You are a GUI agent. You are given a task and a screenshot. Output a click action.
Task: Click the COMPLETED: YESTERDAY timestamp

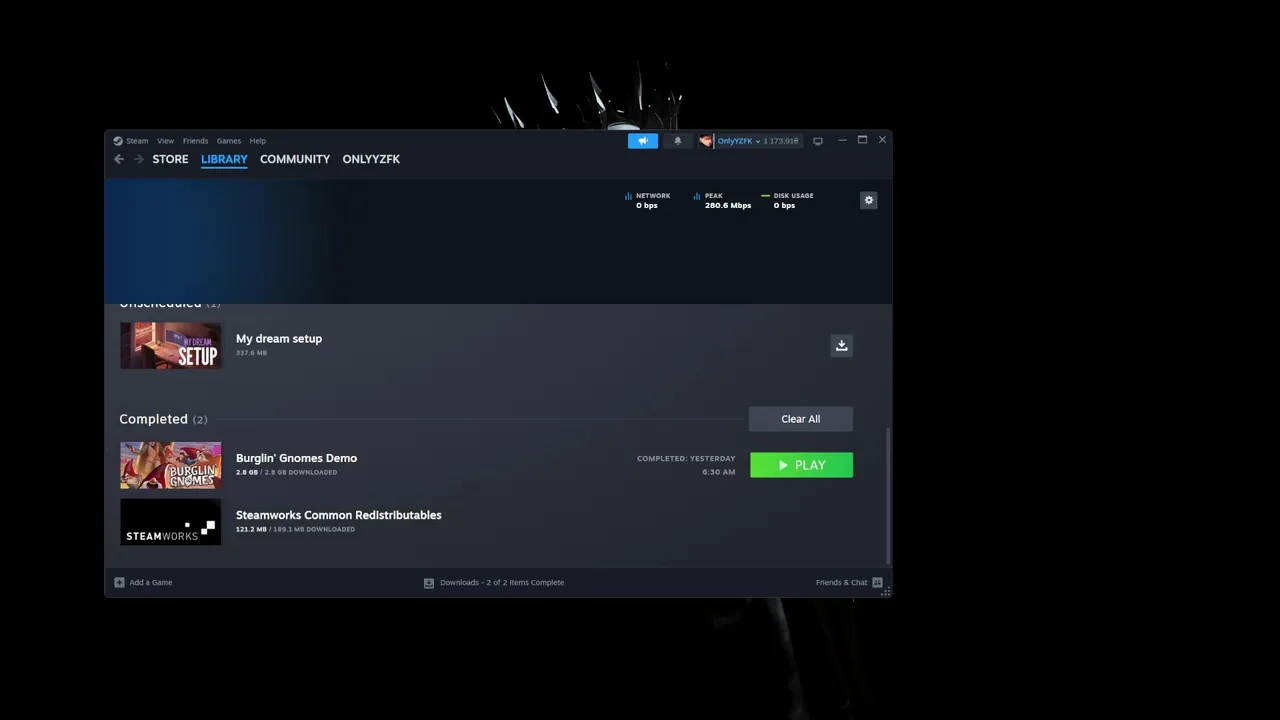[x=686, y=465]
